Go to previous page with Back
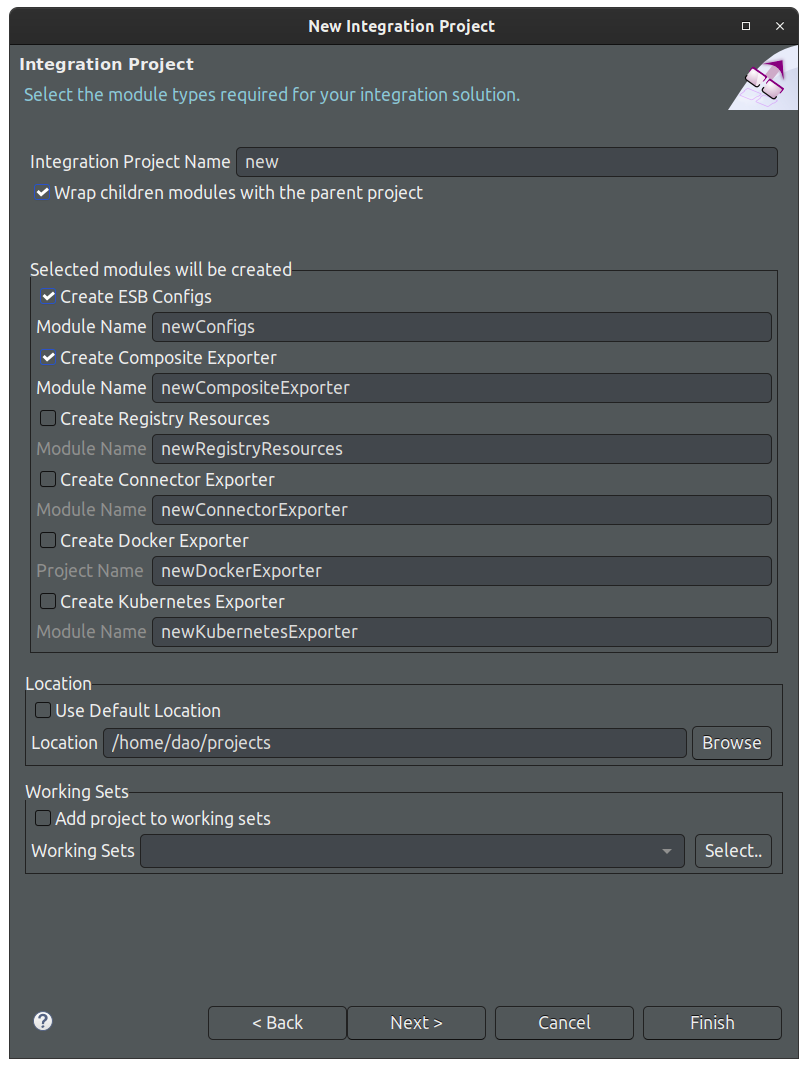The width and height of the screenshot is (808, 1068). point(277,1022)
